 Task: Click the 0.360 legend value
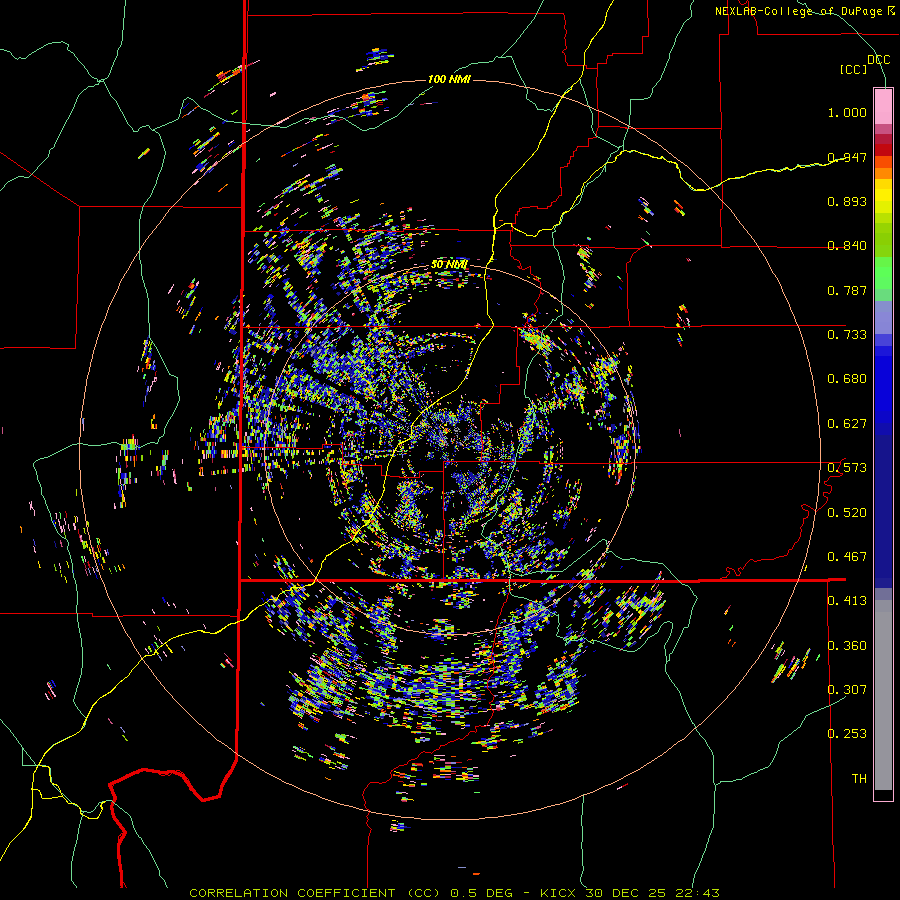click(x=847, y=646)
